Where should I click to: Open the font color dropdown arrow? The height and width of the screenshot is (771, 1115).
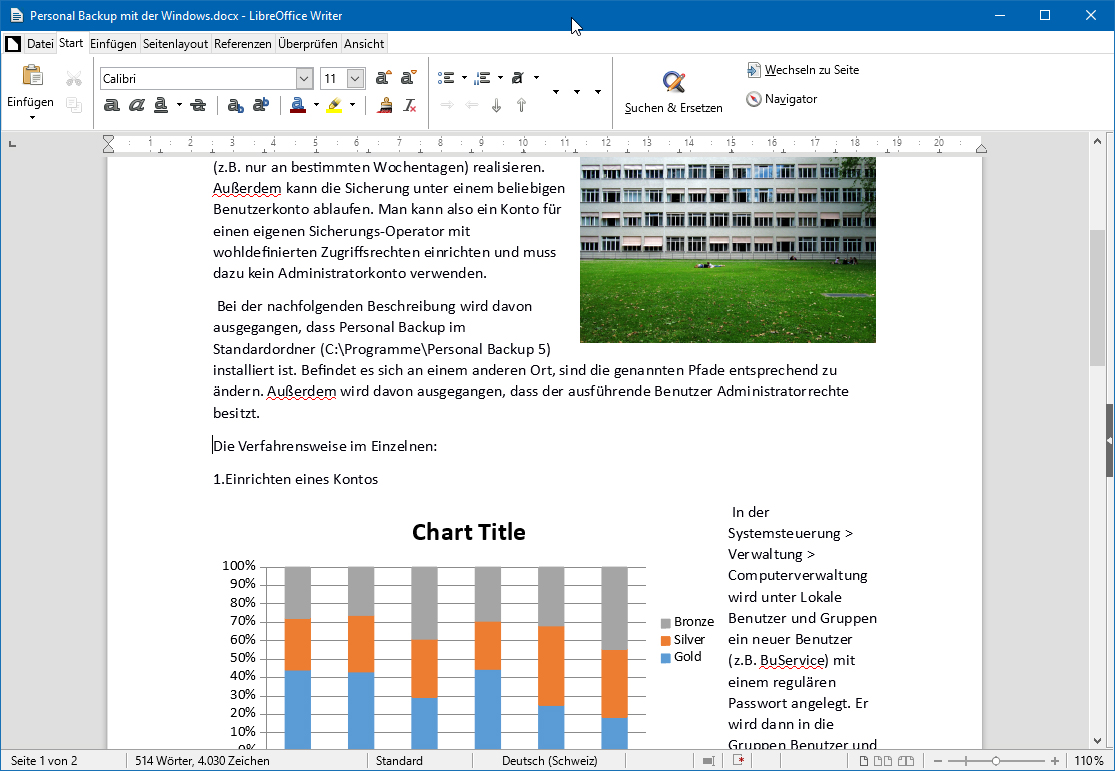click(x=316, y=105)
